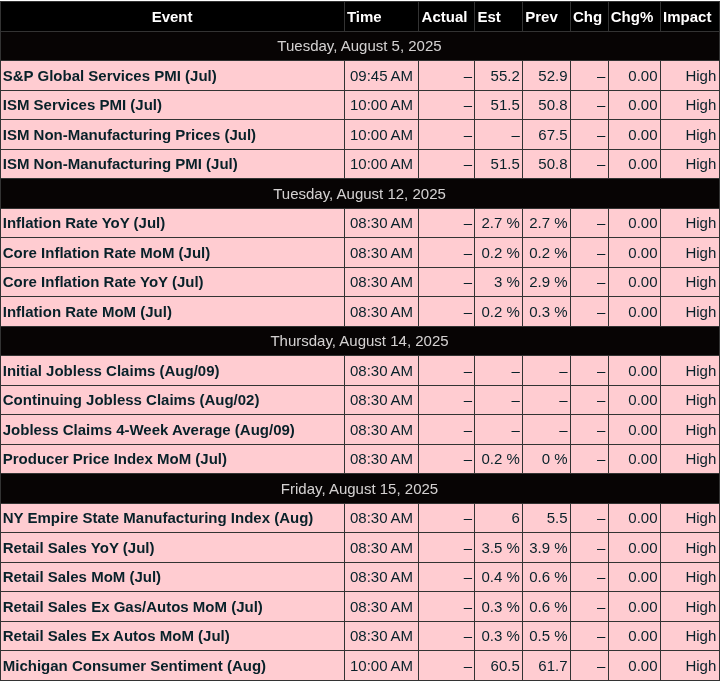Click the Chg column header

point(589,17)
